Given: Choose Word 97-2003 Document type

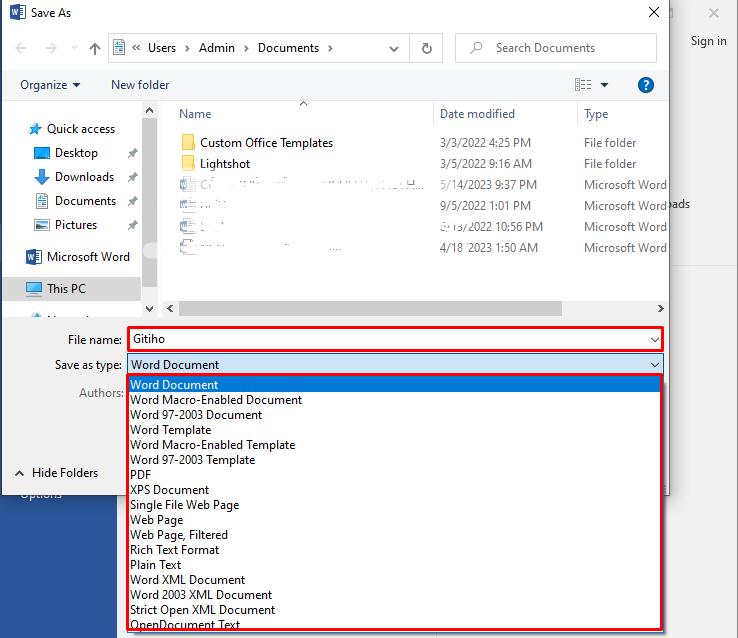Looking at the screenshot, I should pyautogui.click(x=395, y=415).
